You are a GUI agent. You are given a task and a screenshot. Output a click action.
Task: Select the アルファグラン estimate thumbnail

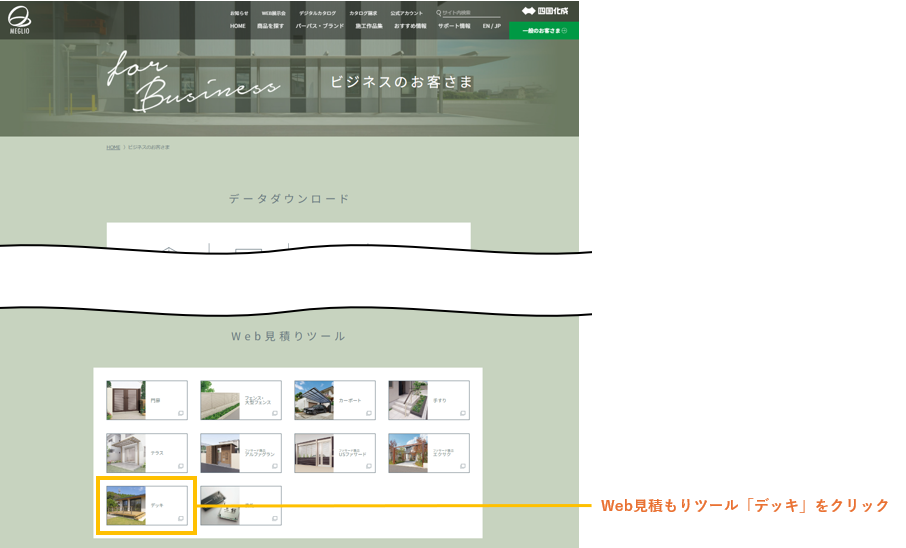220,453
